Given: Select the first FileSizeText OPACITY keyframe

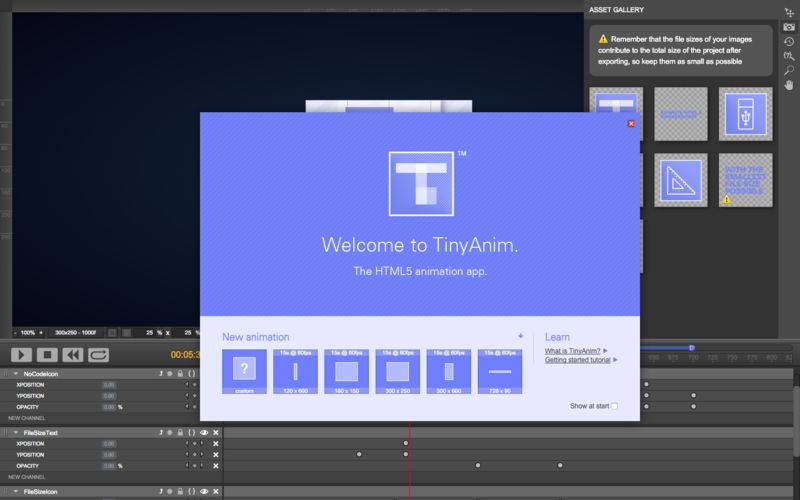Looking at the screenshot, I should (478, 465).
